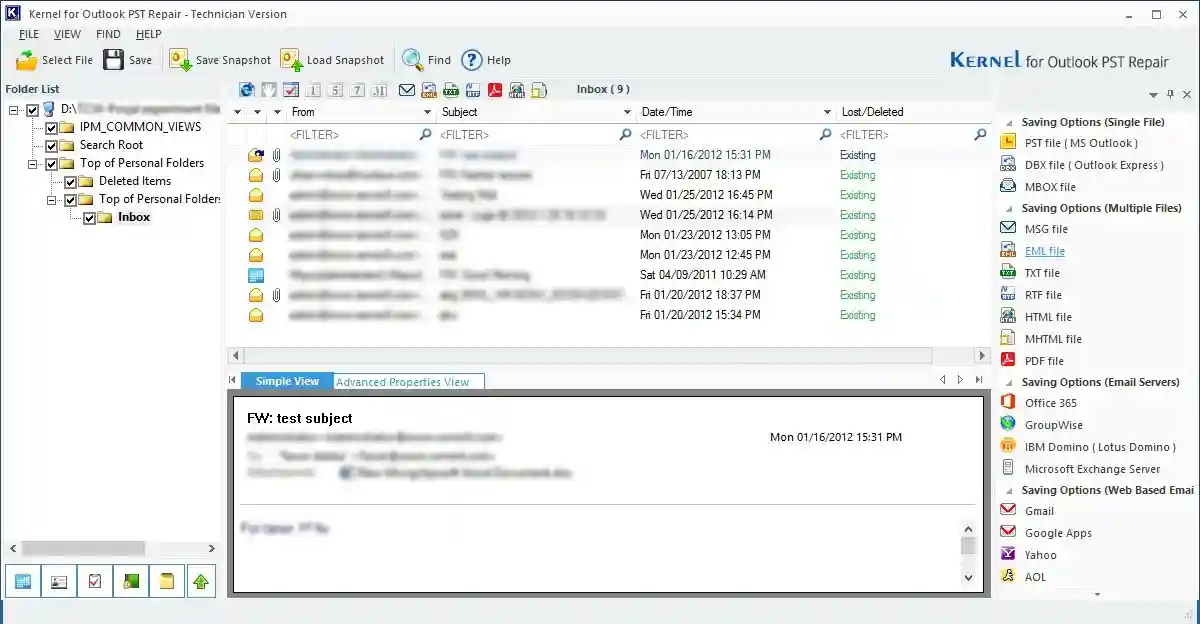Show tasks clipboard view button
The height and width of the screenshot is (624, 1200).
95,581
